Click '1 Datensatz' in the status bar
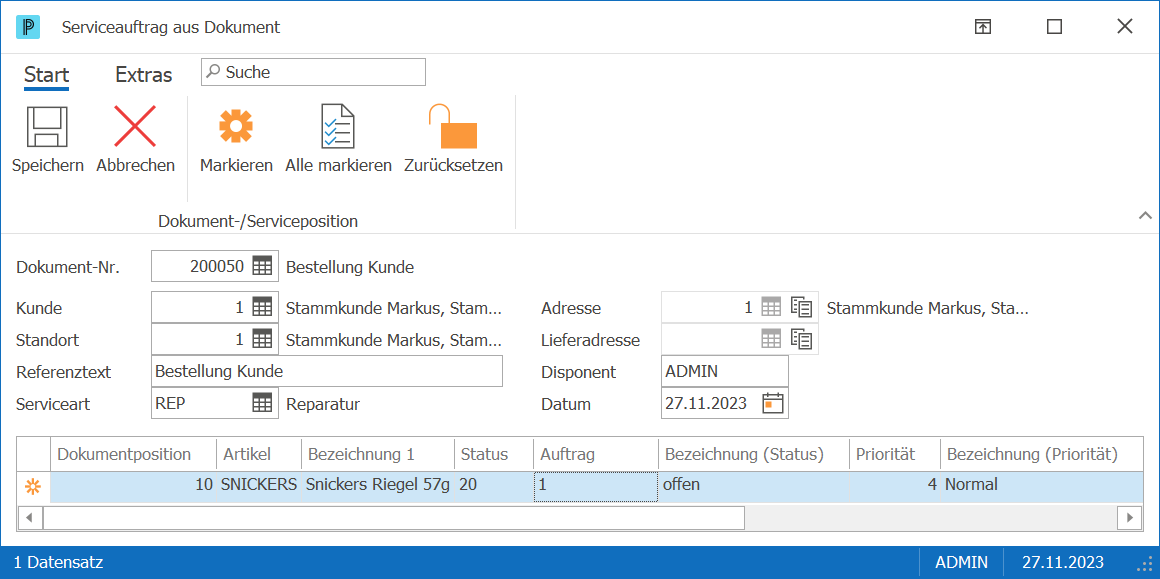Image resolution: width=1160 pixels, height=579 pixels. pyautogui.click(x=58, y=563)
